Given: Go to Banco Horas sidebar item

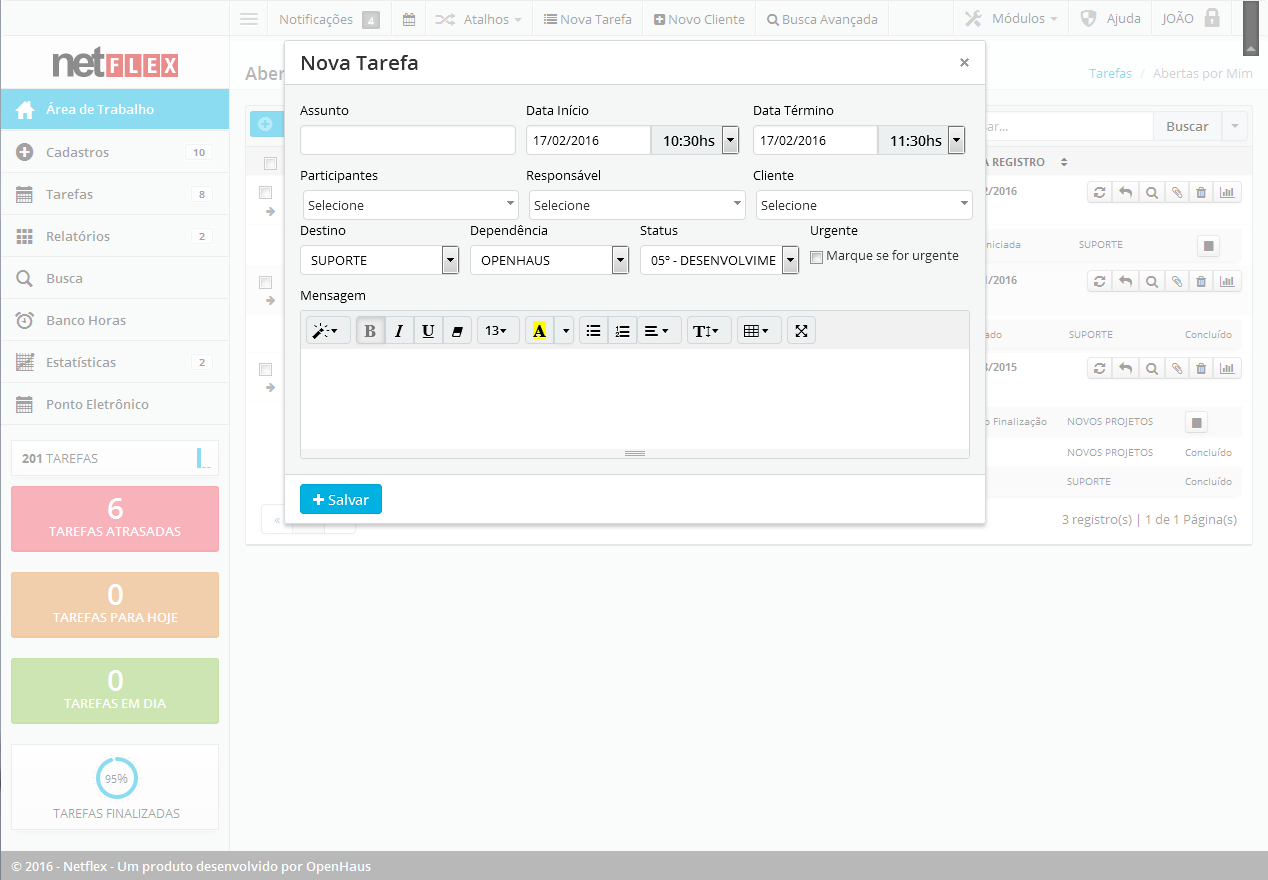Looking at the screenshot, I should pos(85,320).
